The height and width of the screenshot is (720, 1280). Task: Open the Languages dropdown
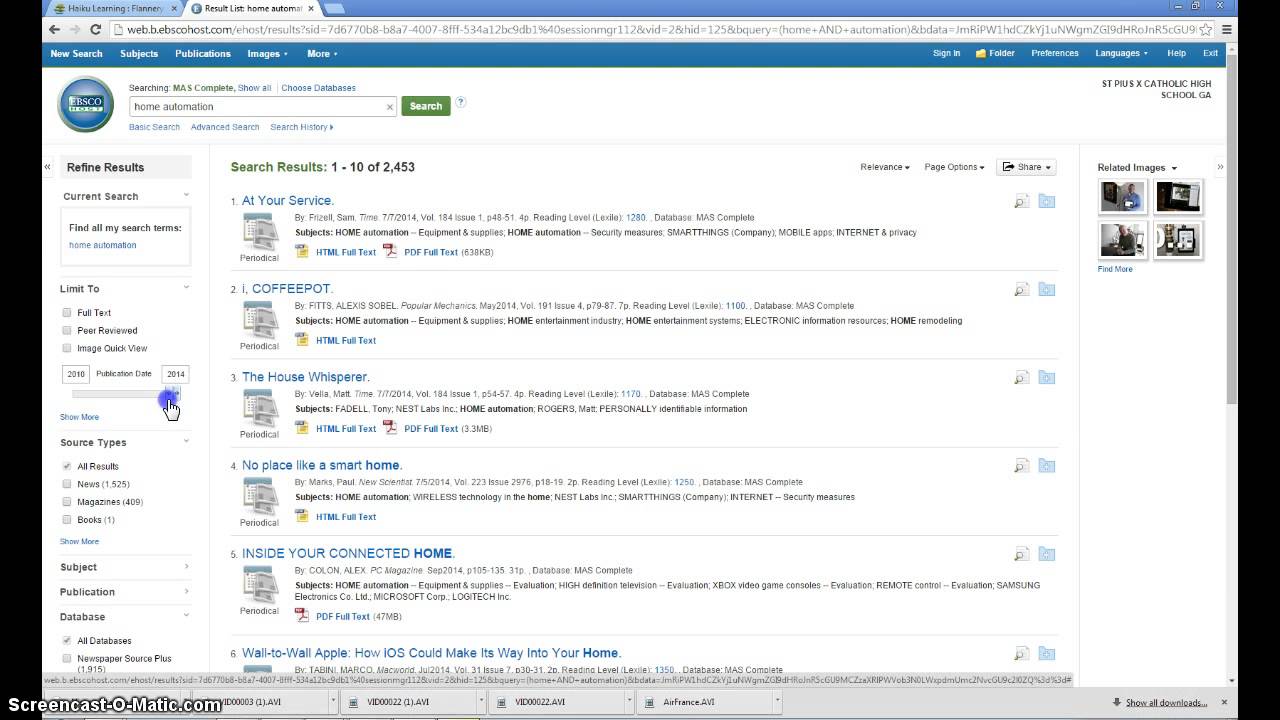1121,54
